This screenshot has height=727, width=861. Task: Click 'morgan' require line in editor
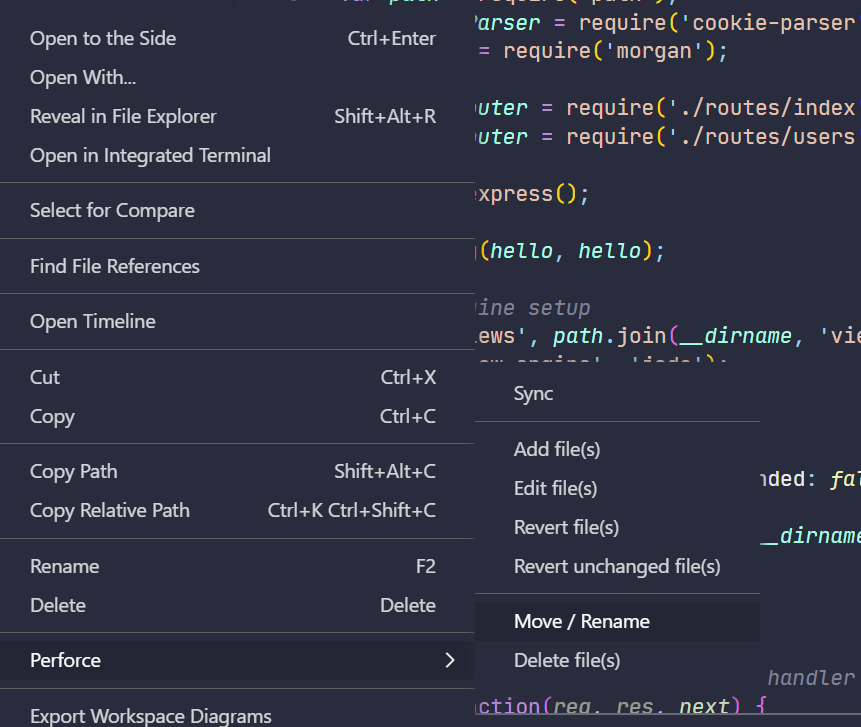pyautogui.click(x=602, y=51)
